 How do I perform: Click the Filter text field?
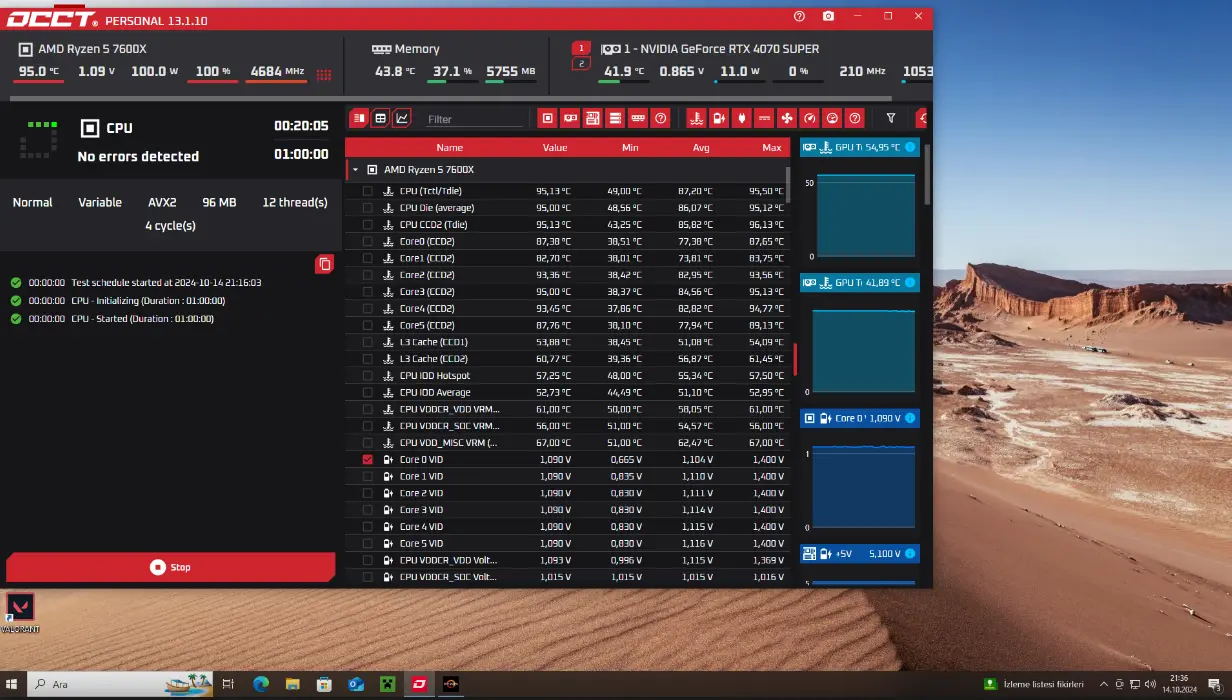click(474, 119)
